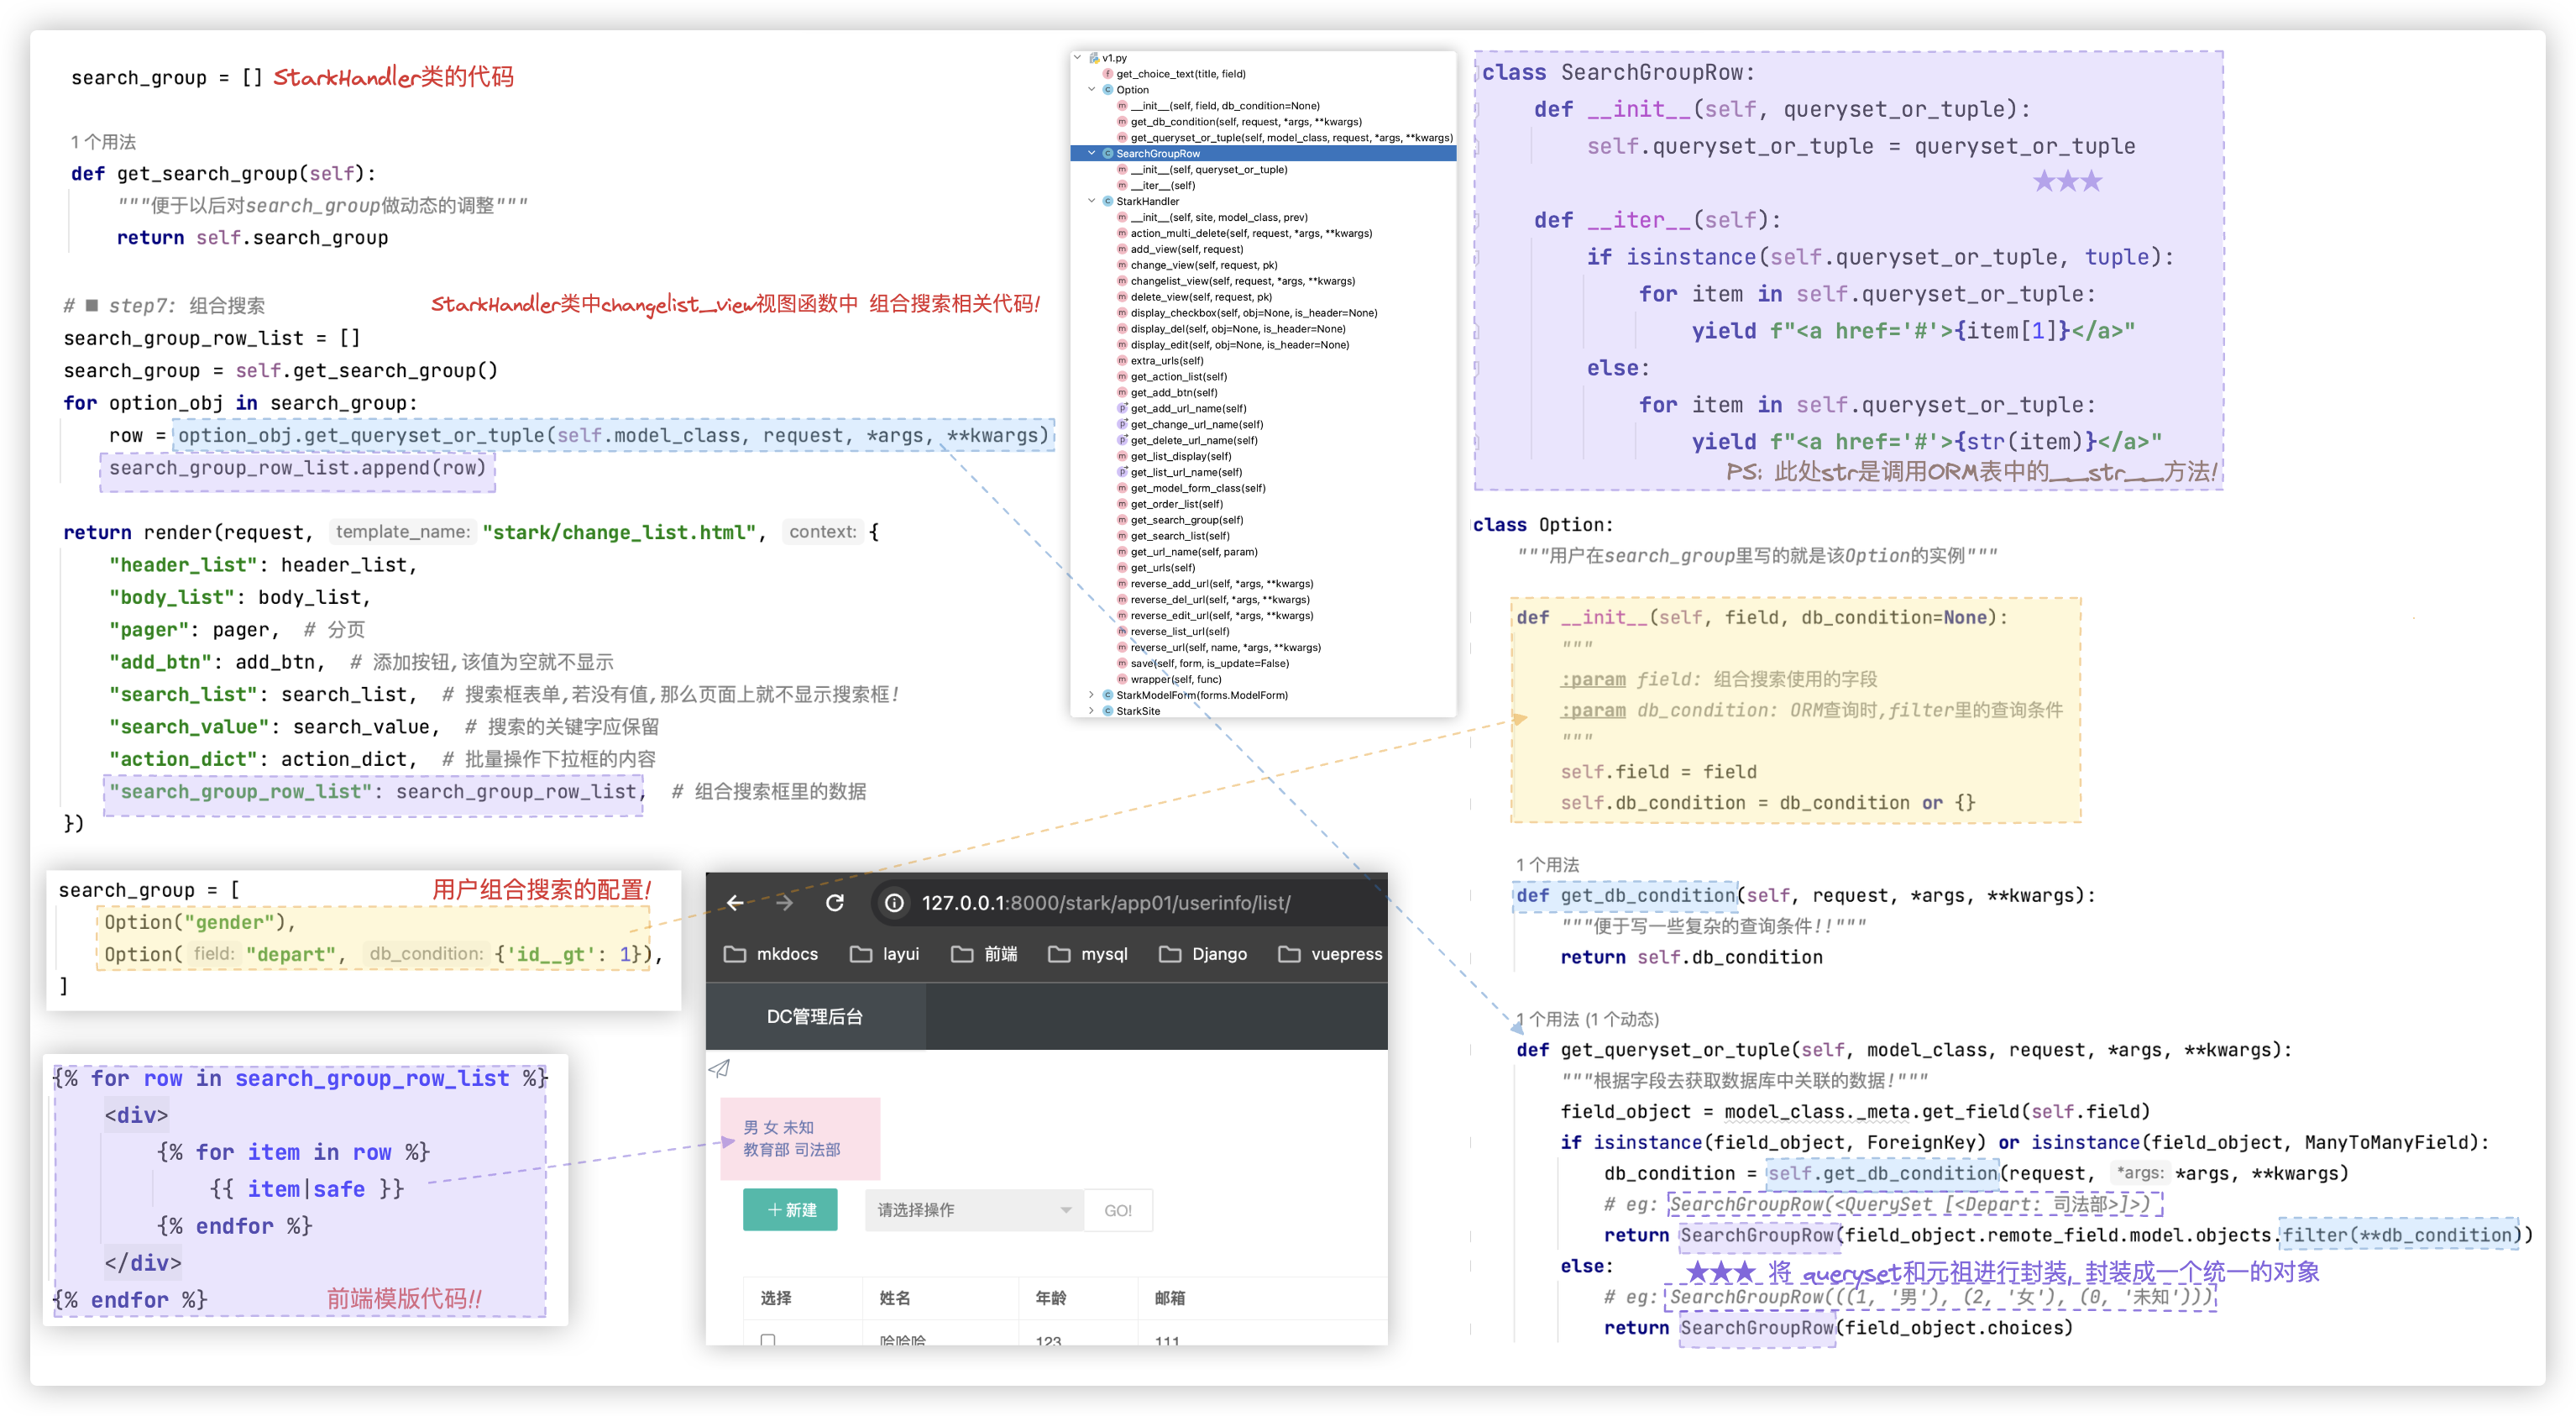Collapse the Option class node
This screenshot has height=1416, width=2576.
[x=1091, y=90]
